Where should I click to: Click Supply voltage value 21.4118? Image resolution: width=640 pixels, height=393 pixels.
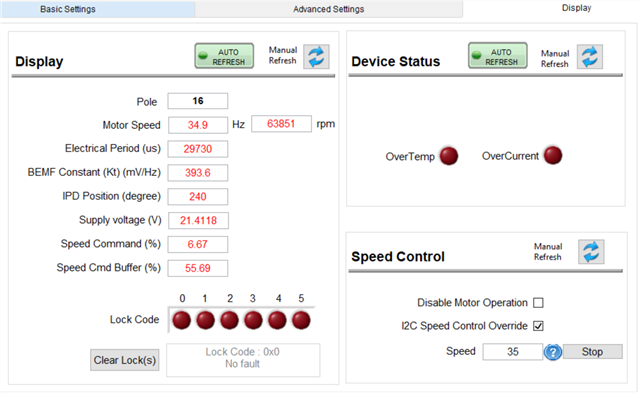[x=198, y=220]
